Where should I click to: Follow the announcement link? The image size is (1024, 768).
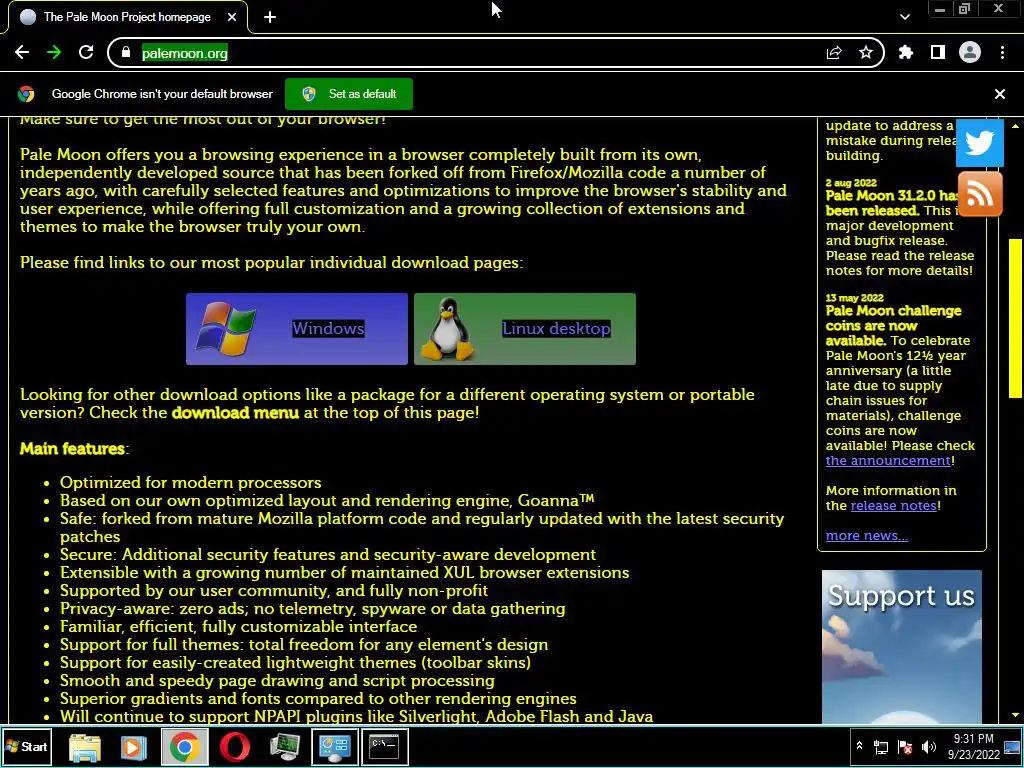click(888, 460)
